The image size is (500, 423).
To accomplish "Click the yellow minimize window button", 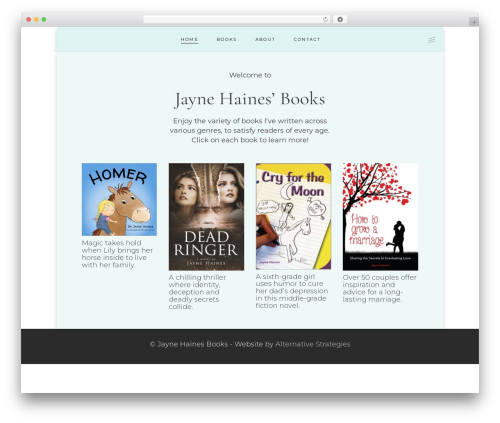I will coord(36,19).
